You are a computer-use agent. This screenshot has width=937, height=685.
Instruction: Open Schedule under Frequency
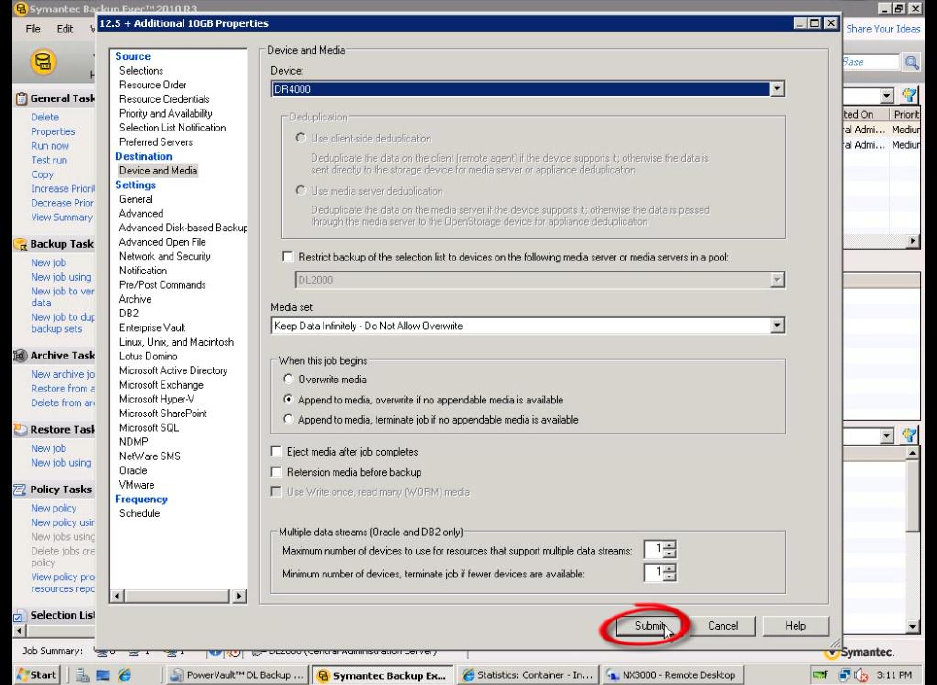[139, 513]
